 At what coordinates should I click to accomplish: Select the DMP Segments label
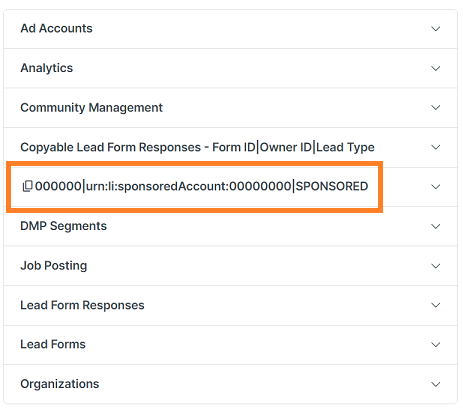pos(63,226)
